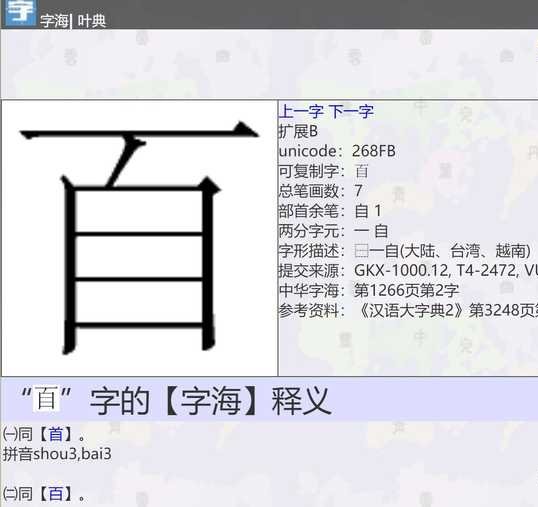Open the 首 link in definition one
Image resolution: width=538 pixels, height=507 pixels.
pyautogui.click(x=56, y=435)
